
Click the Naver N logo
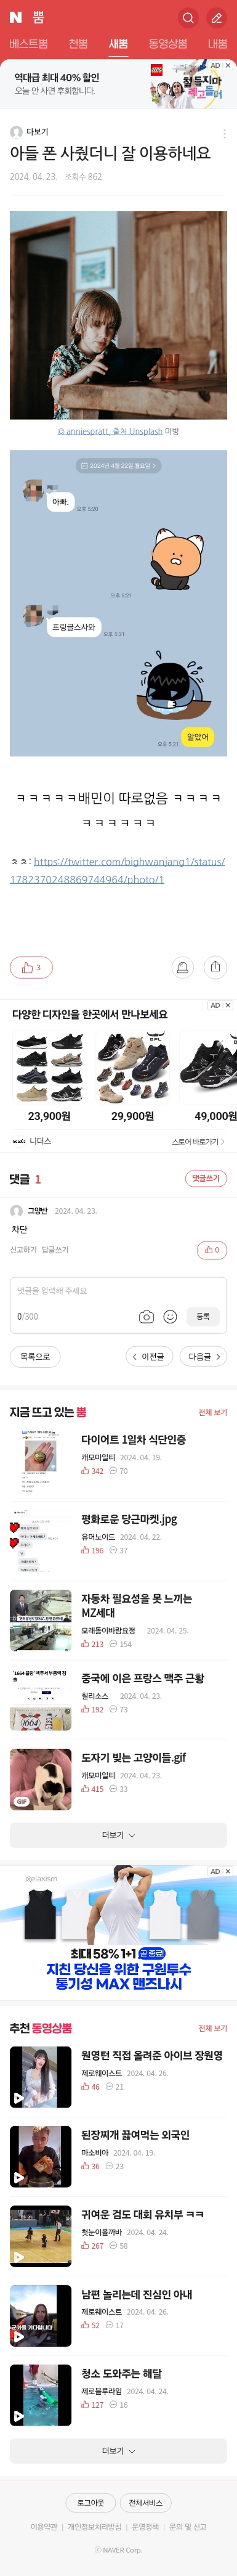pyautogui.click(x=16, y=17)
